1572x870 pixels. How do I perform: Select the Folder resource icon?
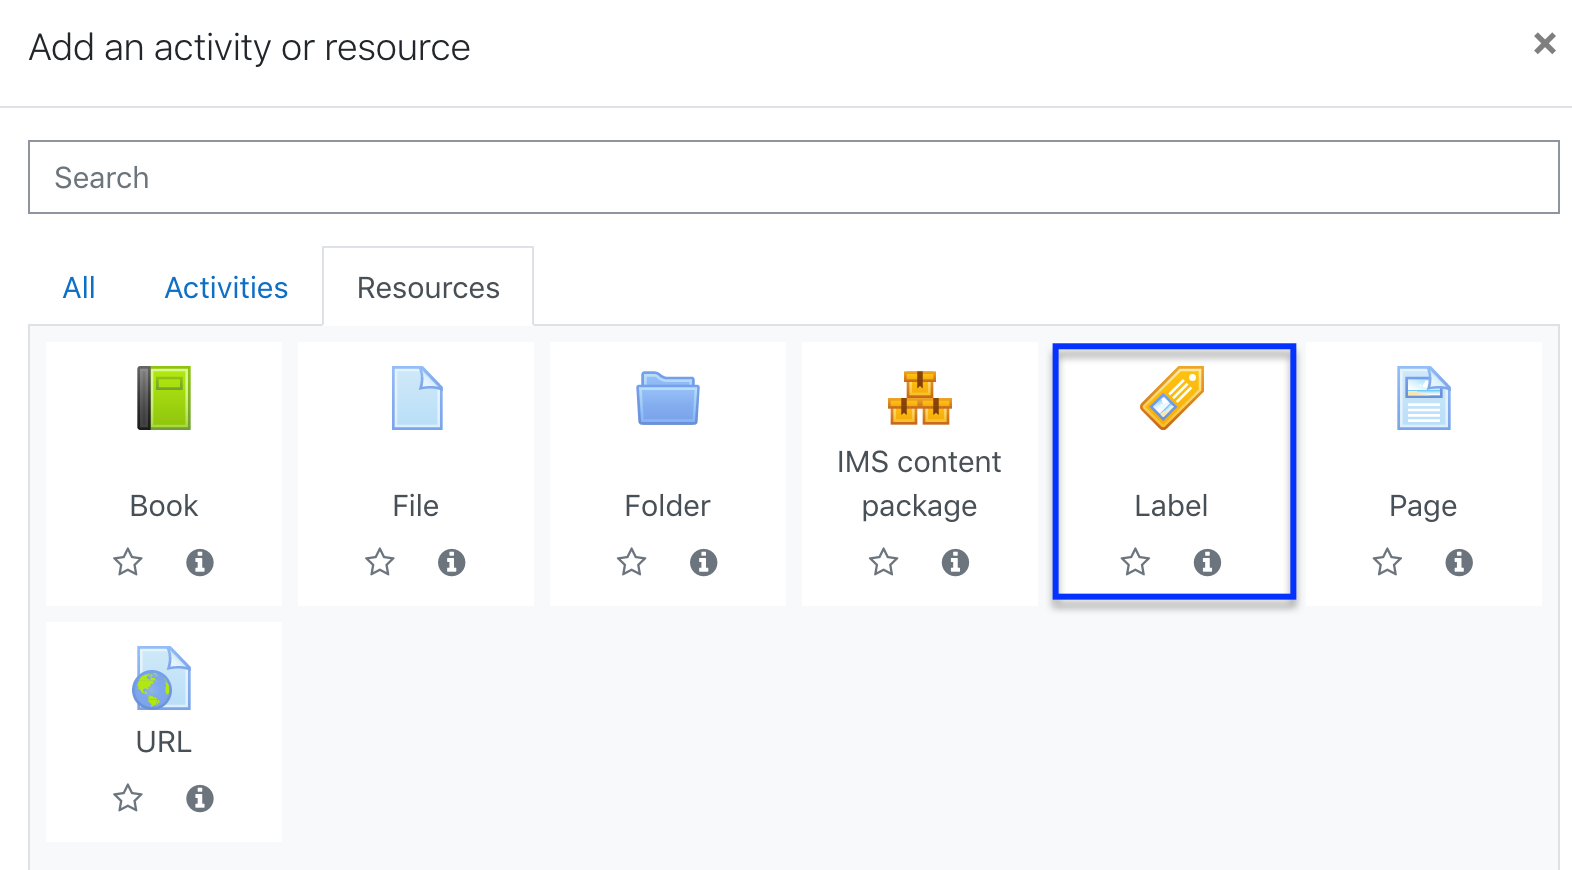click(x=668, y=398)
